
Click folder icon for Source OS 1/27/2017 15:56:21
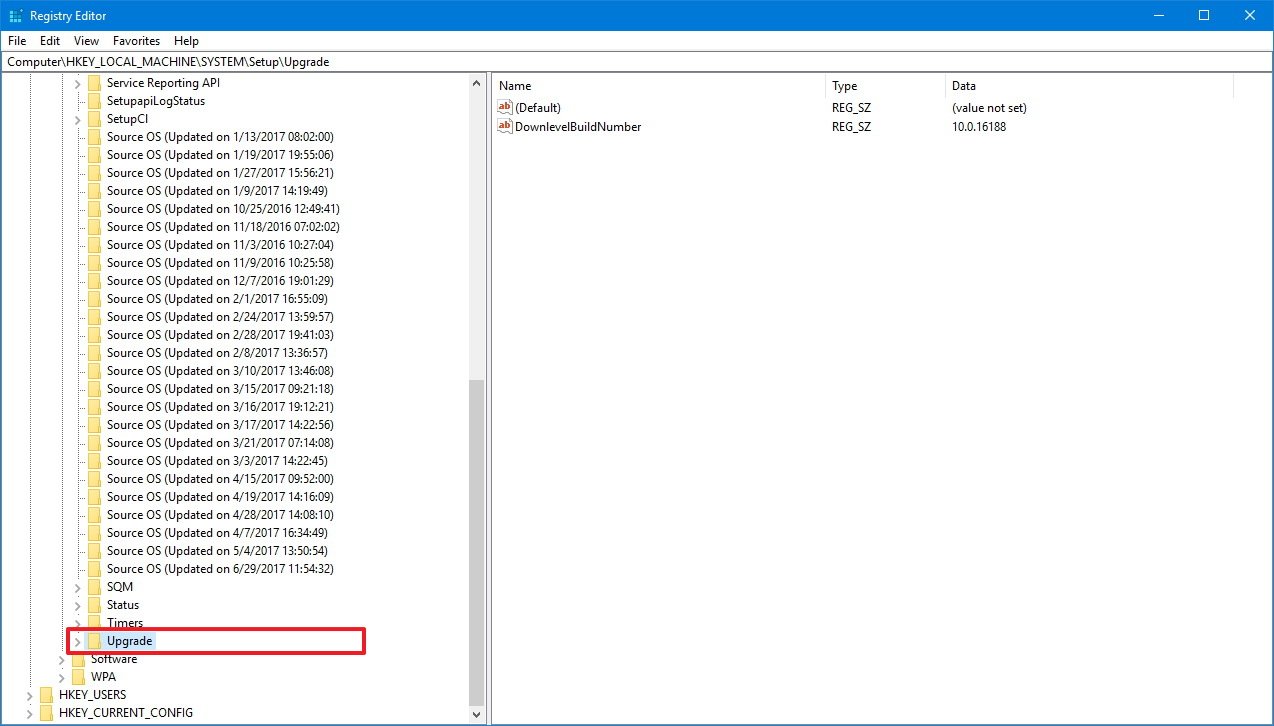pos(94,173)
